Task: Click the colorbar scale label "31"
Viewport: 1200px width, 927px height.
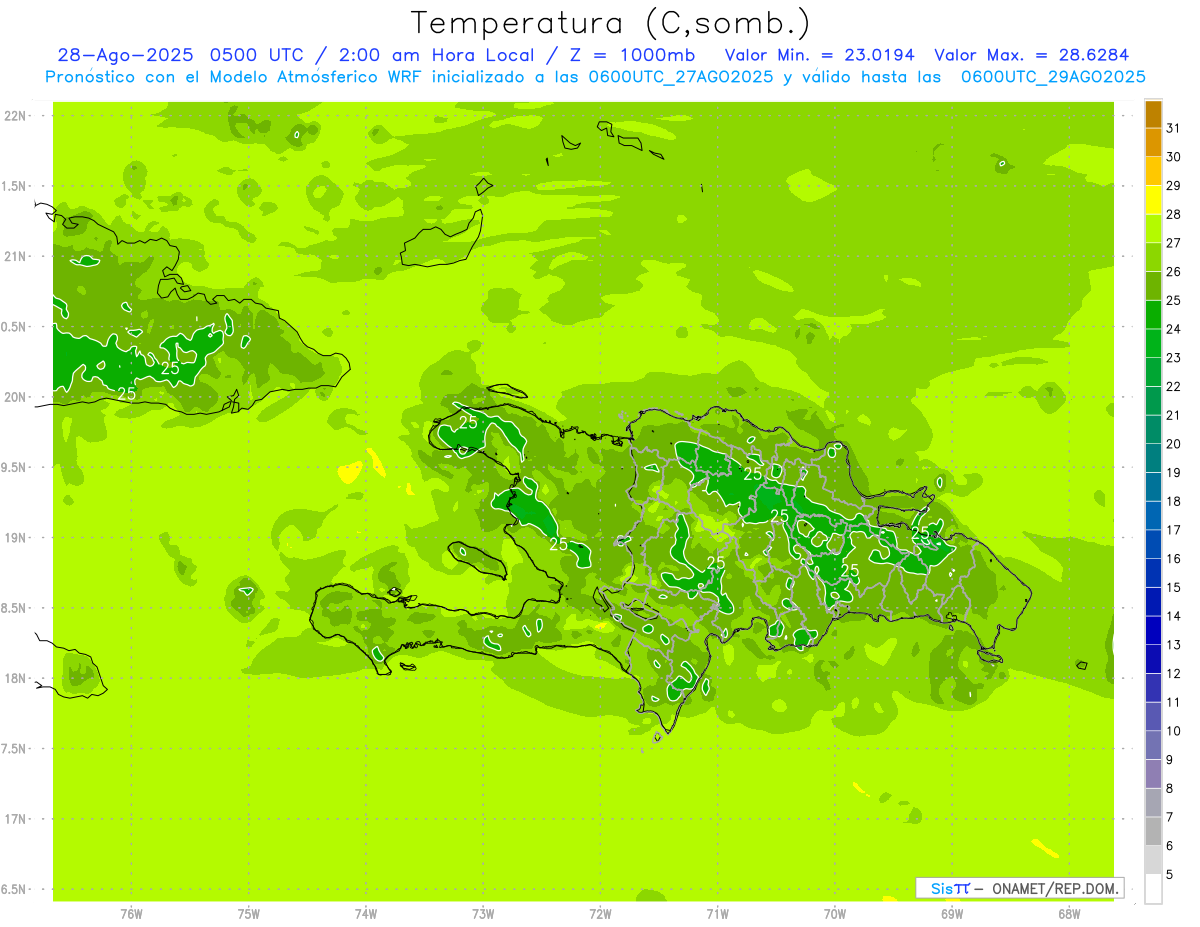Action: pos(1173,128)
